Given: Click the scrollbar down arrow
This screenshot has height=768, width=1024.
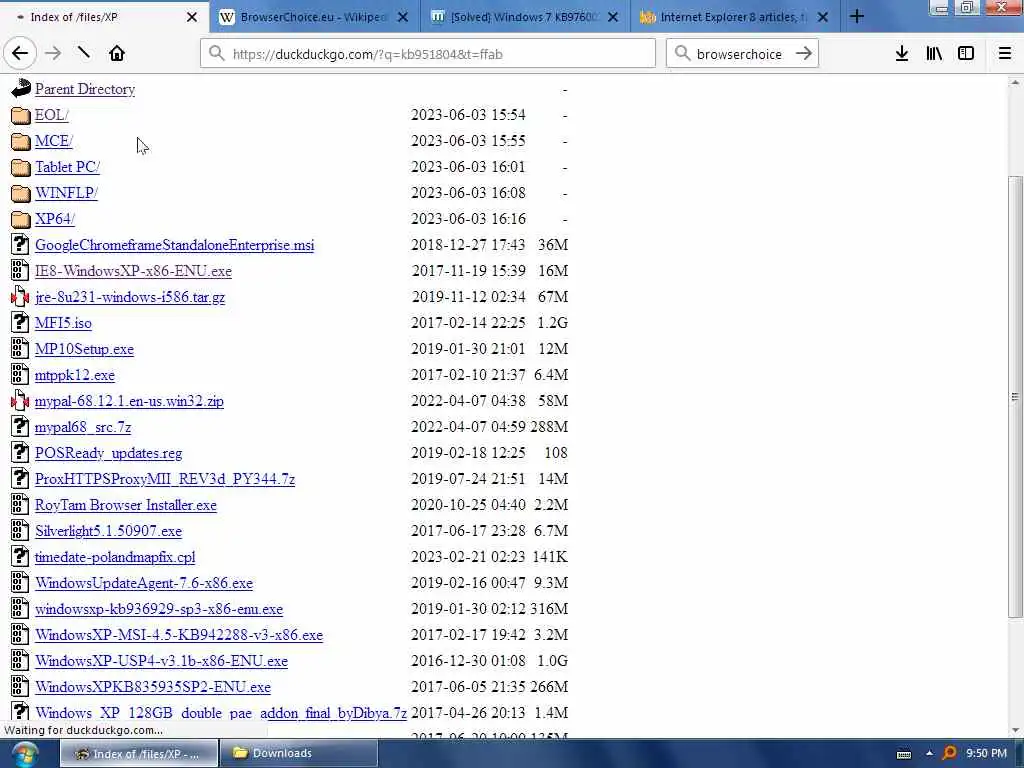Looking at the screenshot, I should point(1015,730).
